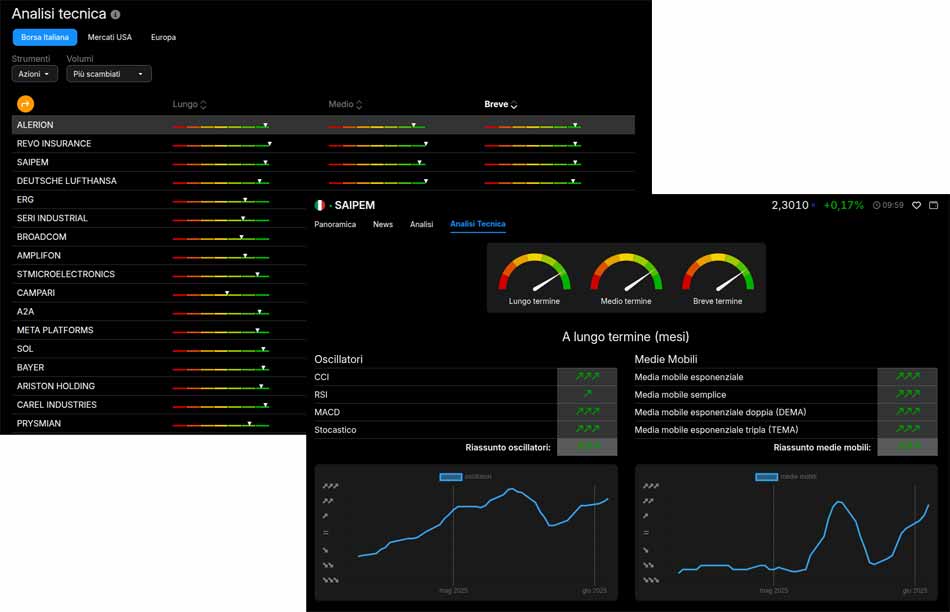Click the CAMPARI row name
Image resolution: width=950 pixels, height=612 pixels.
click(36, 293)
